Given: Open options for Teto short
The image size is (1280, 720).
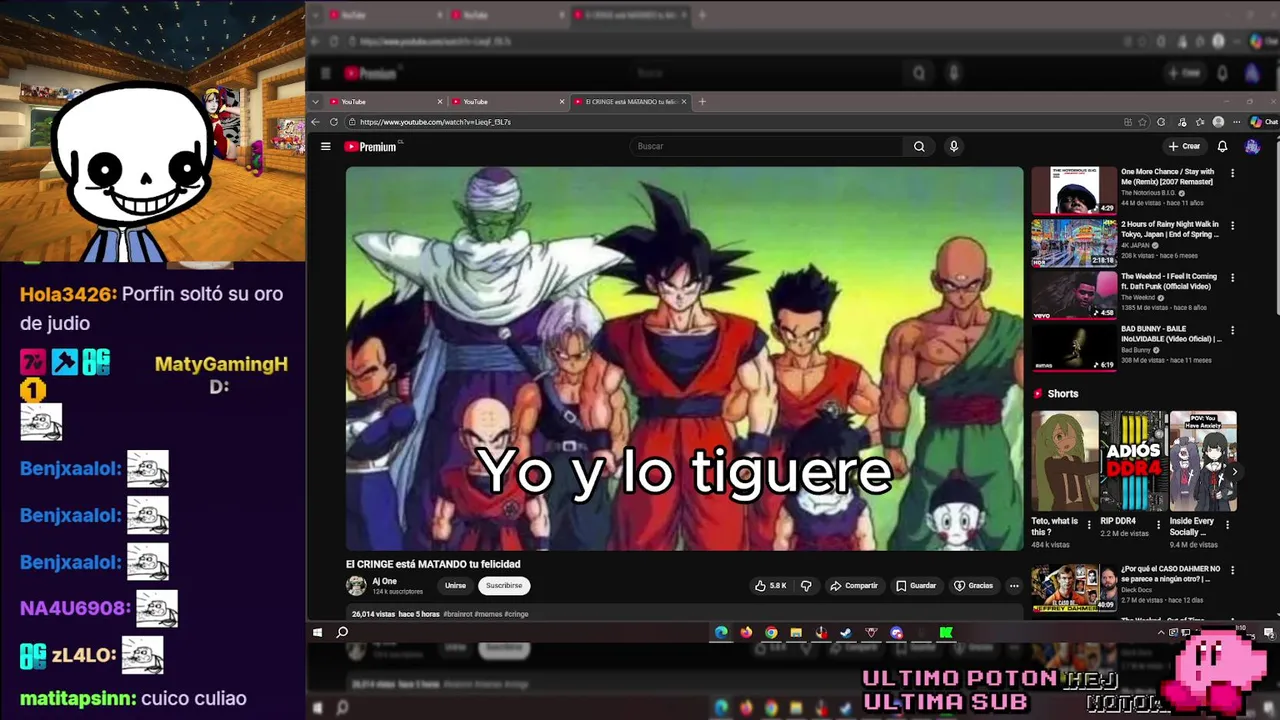Looking at the screenshot, I should click(x=1089, y=524).
